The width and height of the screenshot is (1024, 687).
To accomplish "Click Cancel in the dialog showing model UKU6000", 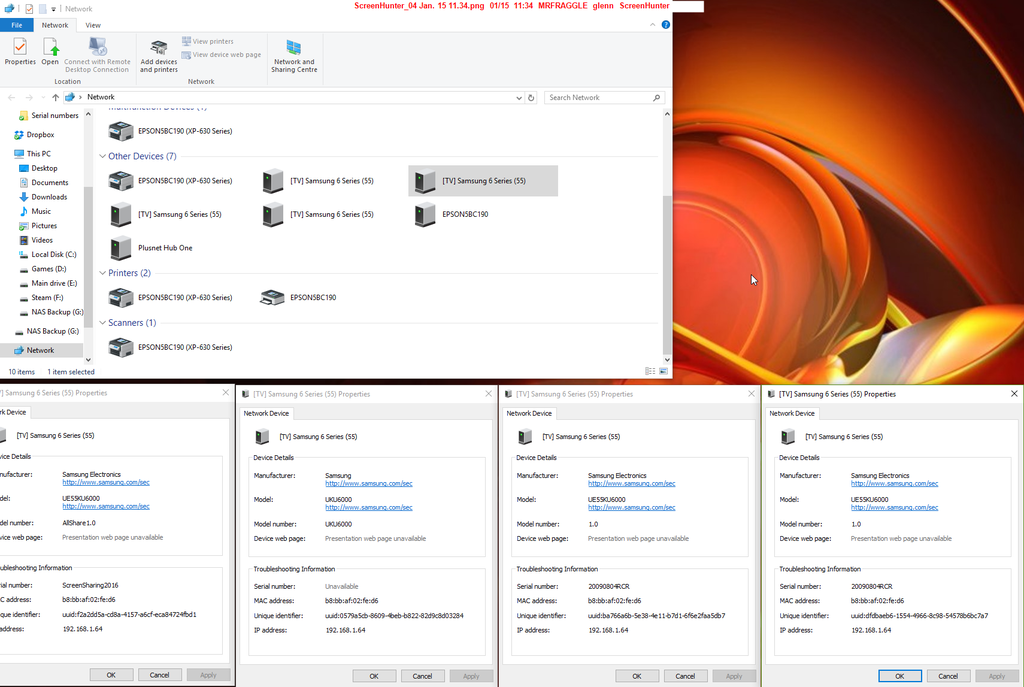I will pyautogui.click(x=423, y=677).
